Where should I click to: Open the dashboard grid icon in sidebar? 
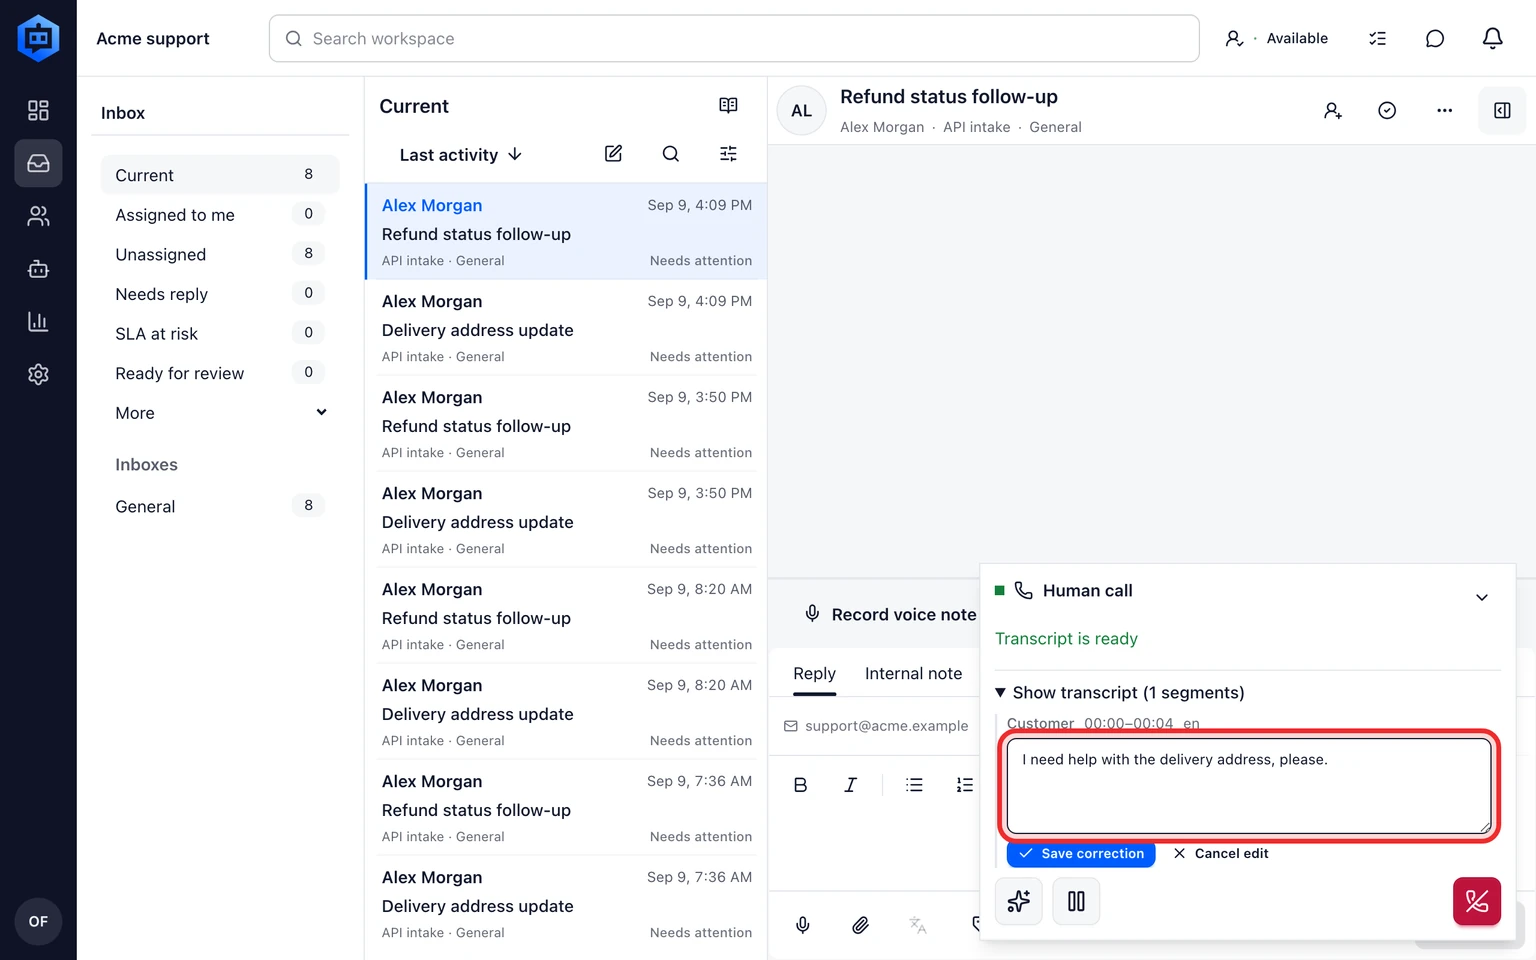point(38,110)
